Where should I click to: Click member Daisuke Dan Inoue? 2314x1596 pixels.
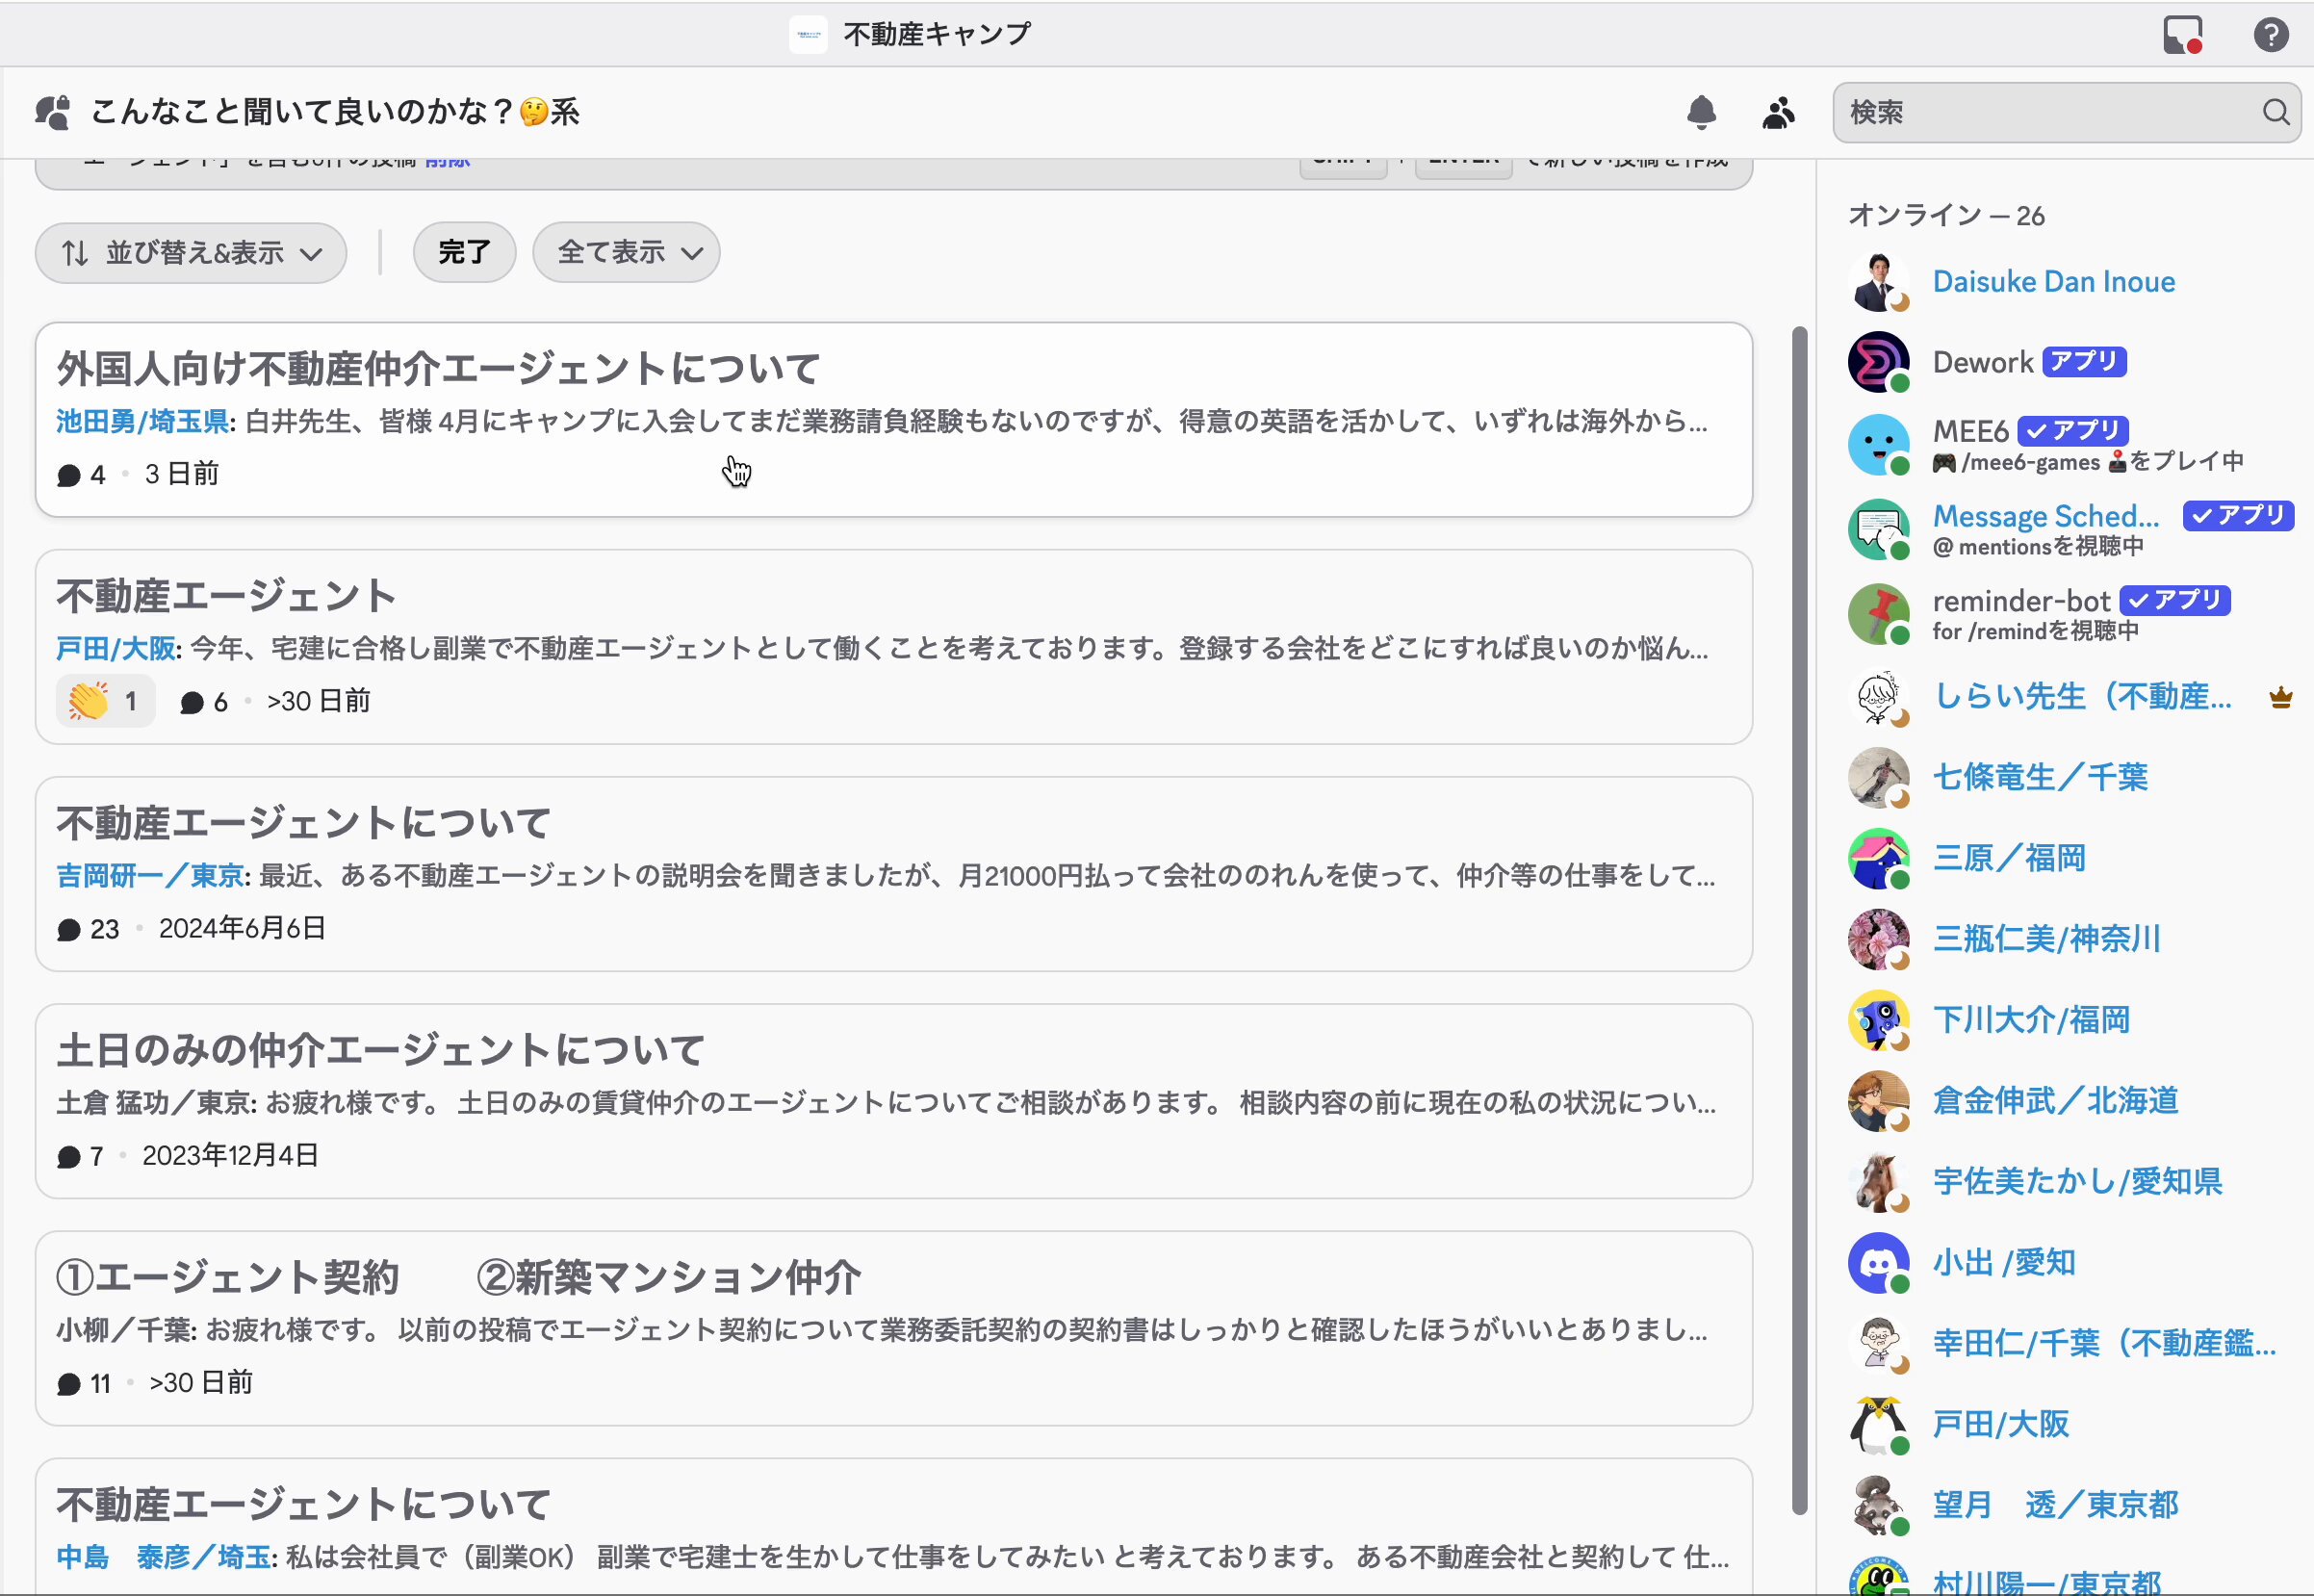tap(2053, 282)
